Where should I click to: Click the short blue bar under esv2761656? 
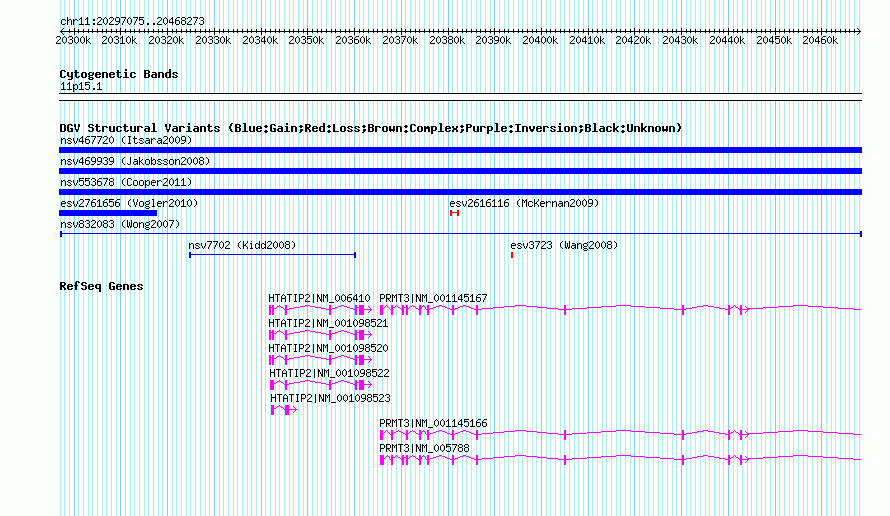(x=108, y=213)
